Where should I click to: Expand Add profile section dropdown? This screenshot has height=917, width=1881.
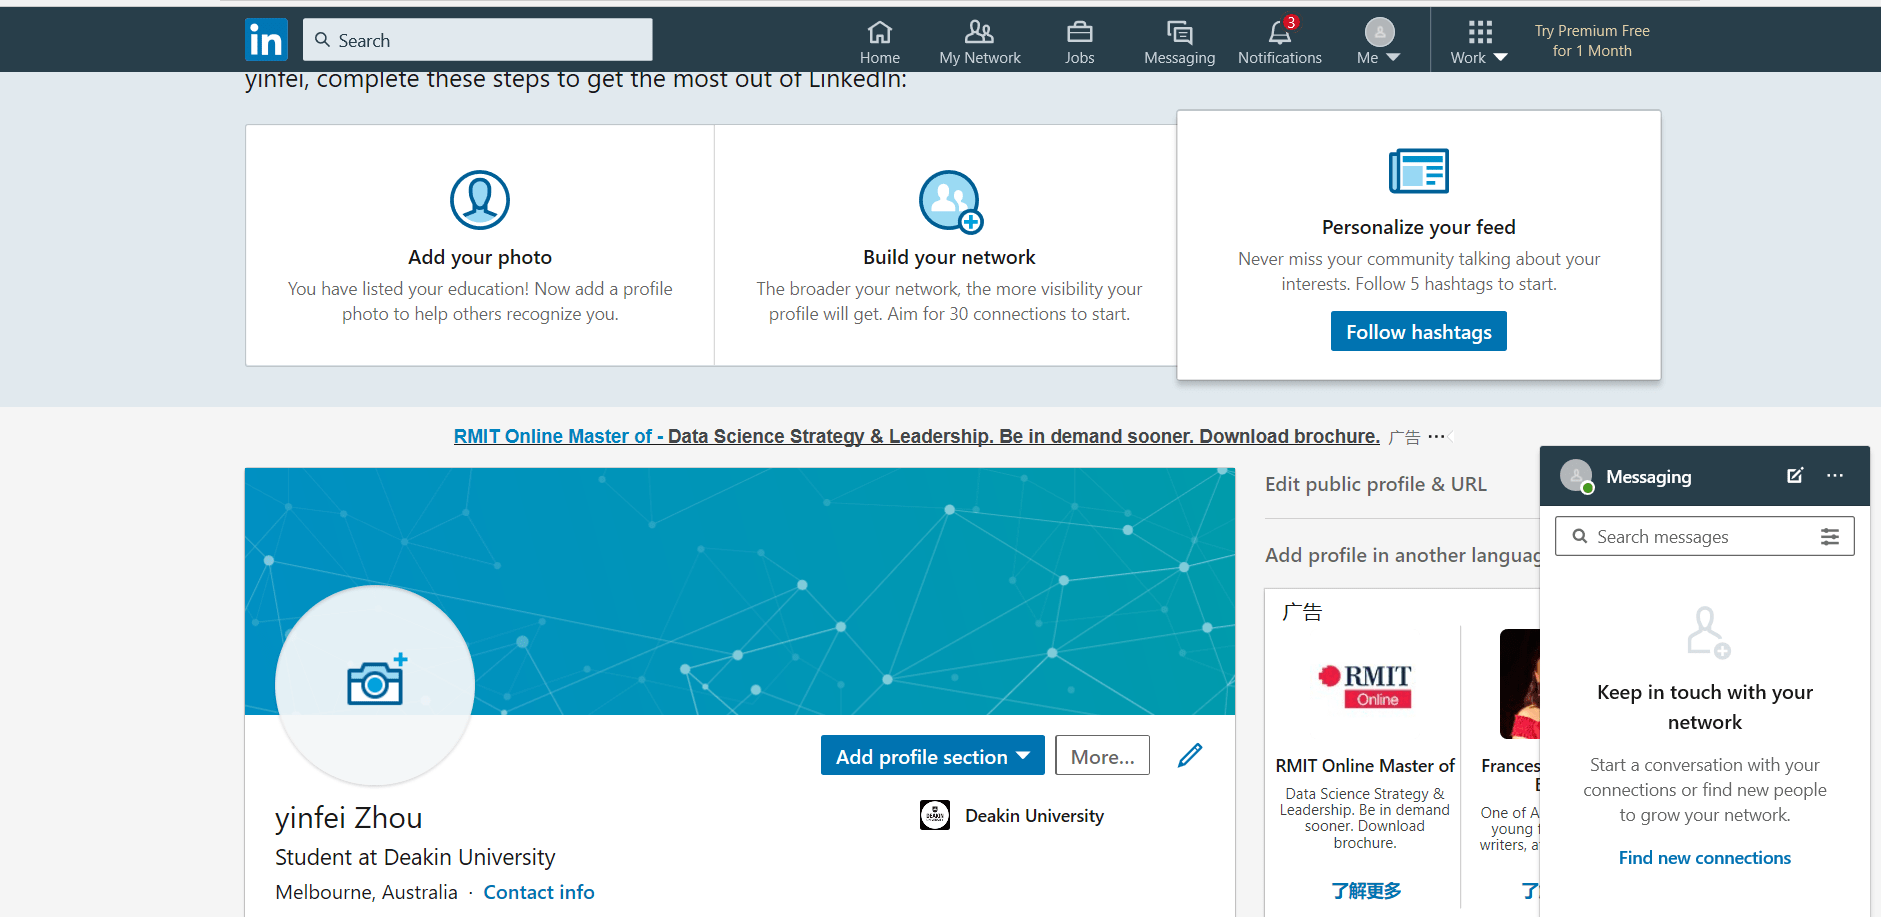932,756
